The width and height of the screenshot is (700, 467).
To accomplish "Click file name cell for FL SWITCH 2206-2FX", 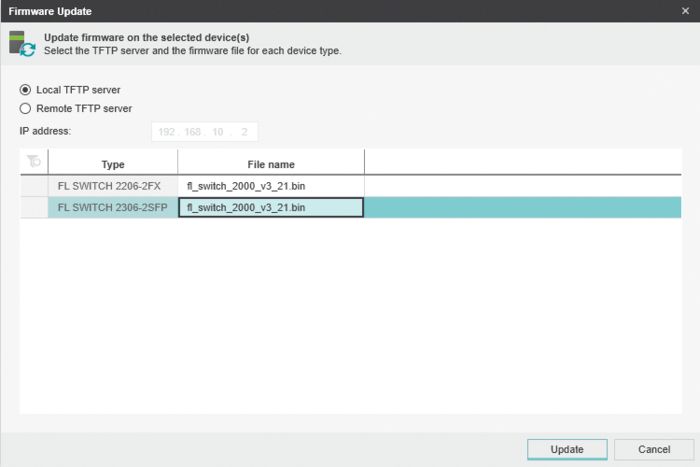I will 271,186.
